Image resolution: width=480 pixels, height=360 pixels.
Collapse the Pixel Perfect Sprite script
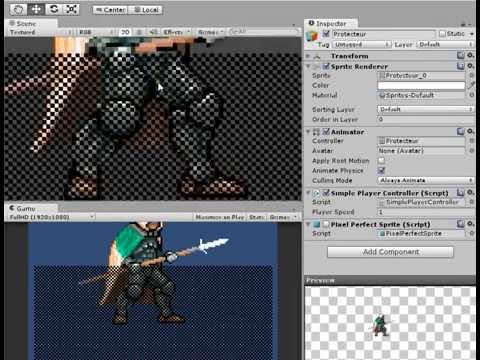(308, 224)
